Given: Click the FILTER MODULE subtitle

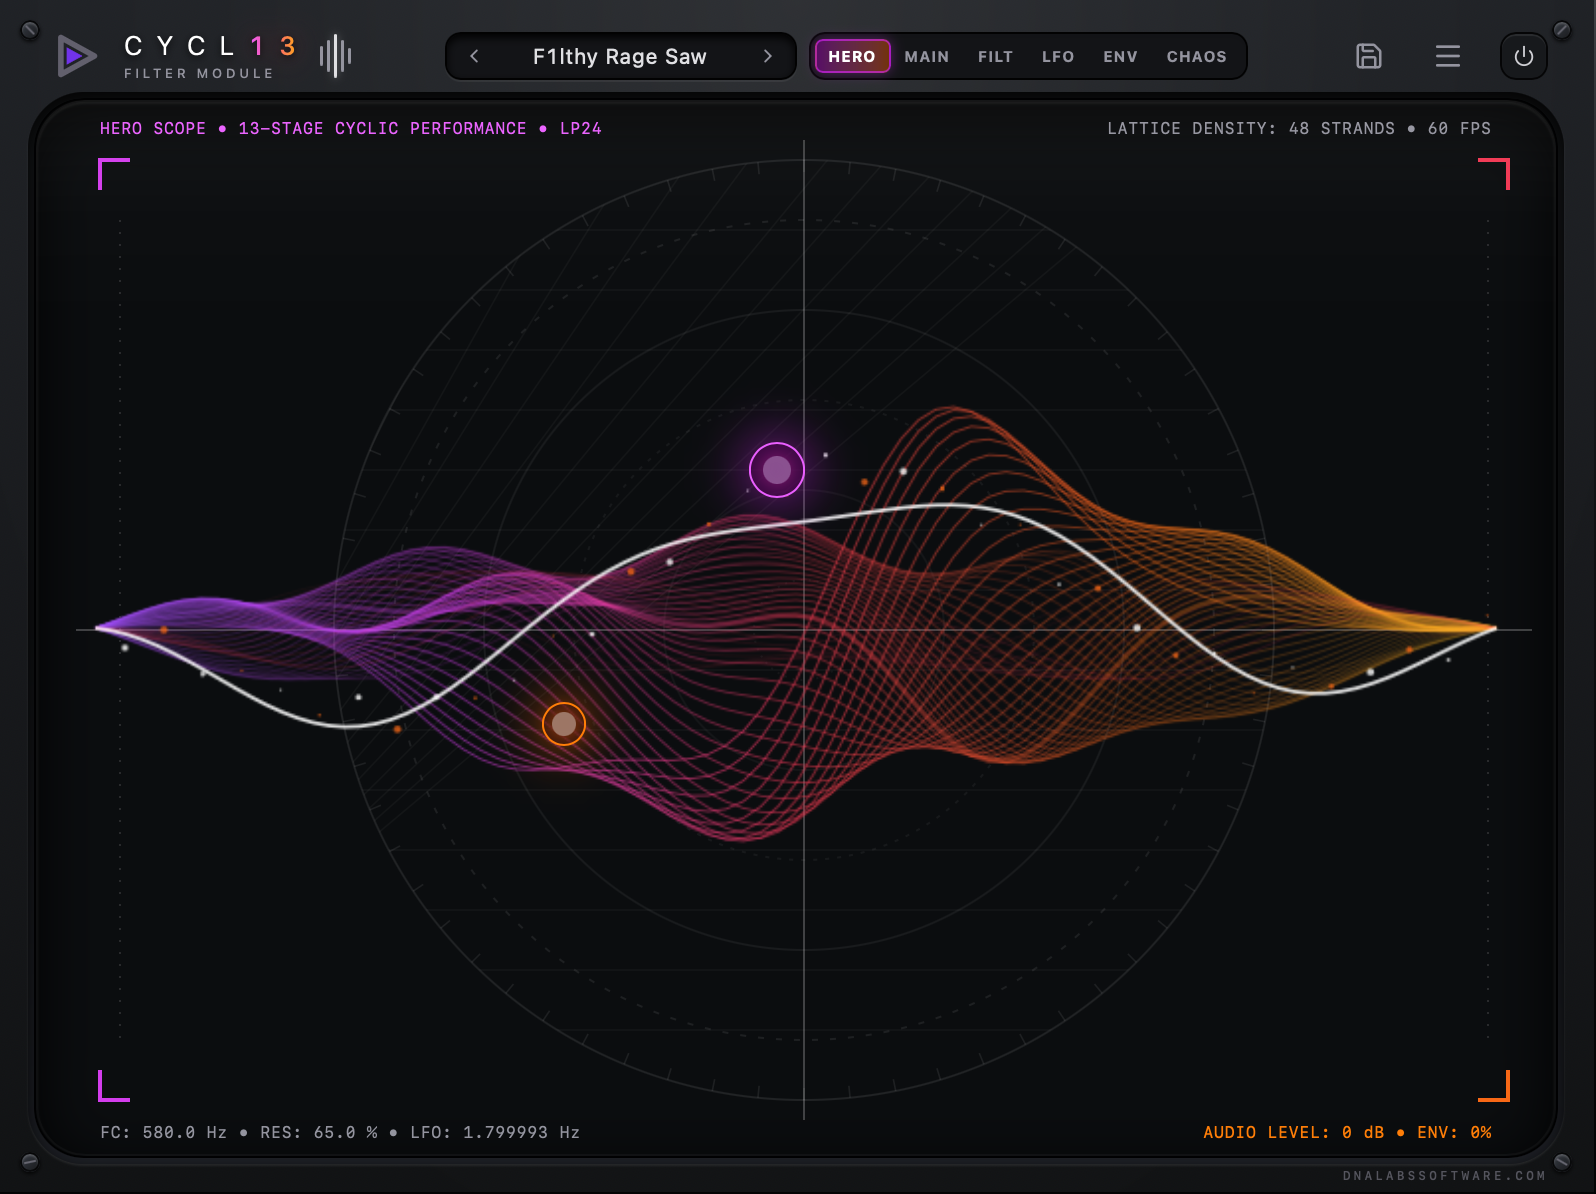Looking at the screenshot, I should [x=199, y=73].
